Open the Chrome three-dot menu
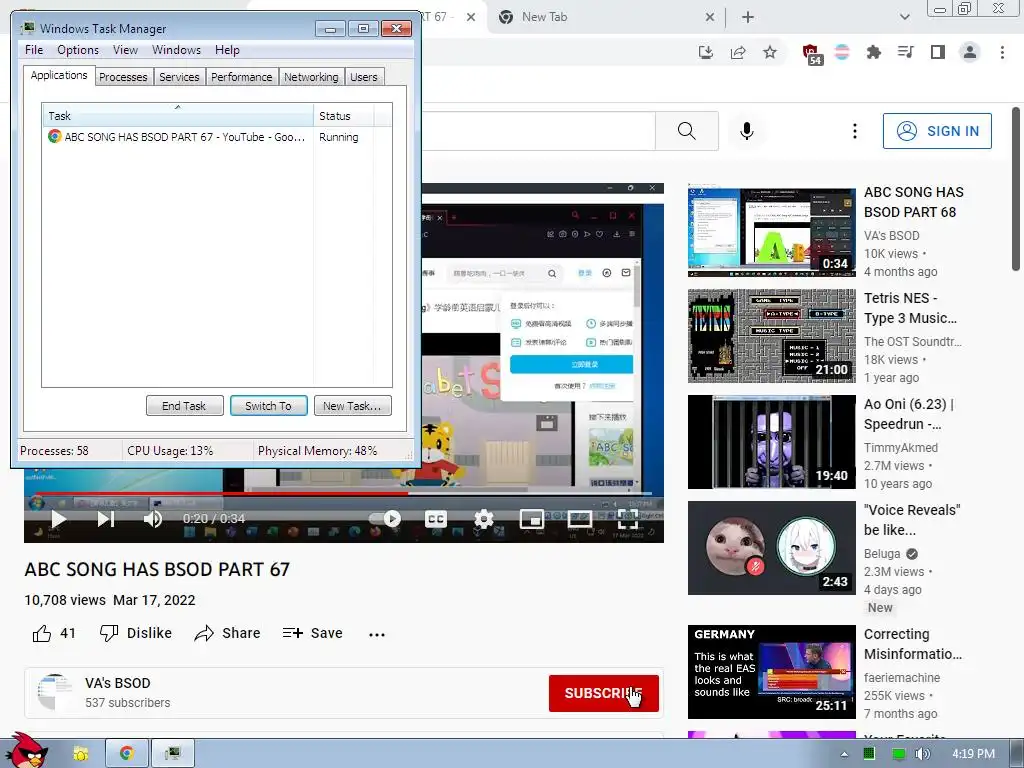The width and height of the screenshot is (1024, 768). point(1002,52)
